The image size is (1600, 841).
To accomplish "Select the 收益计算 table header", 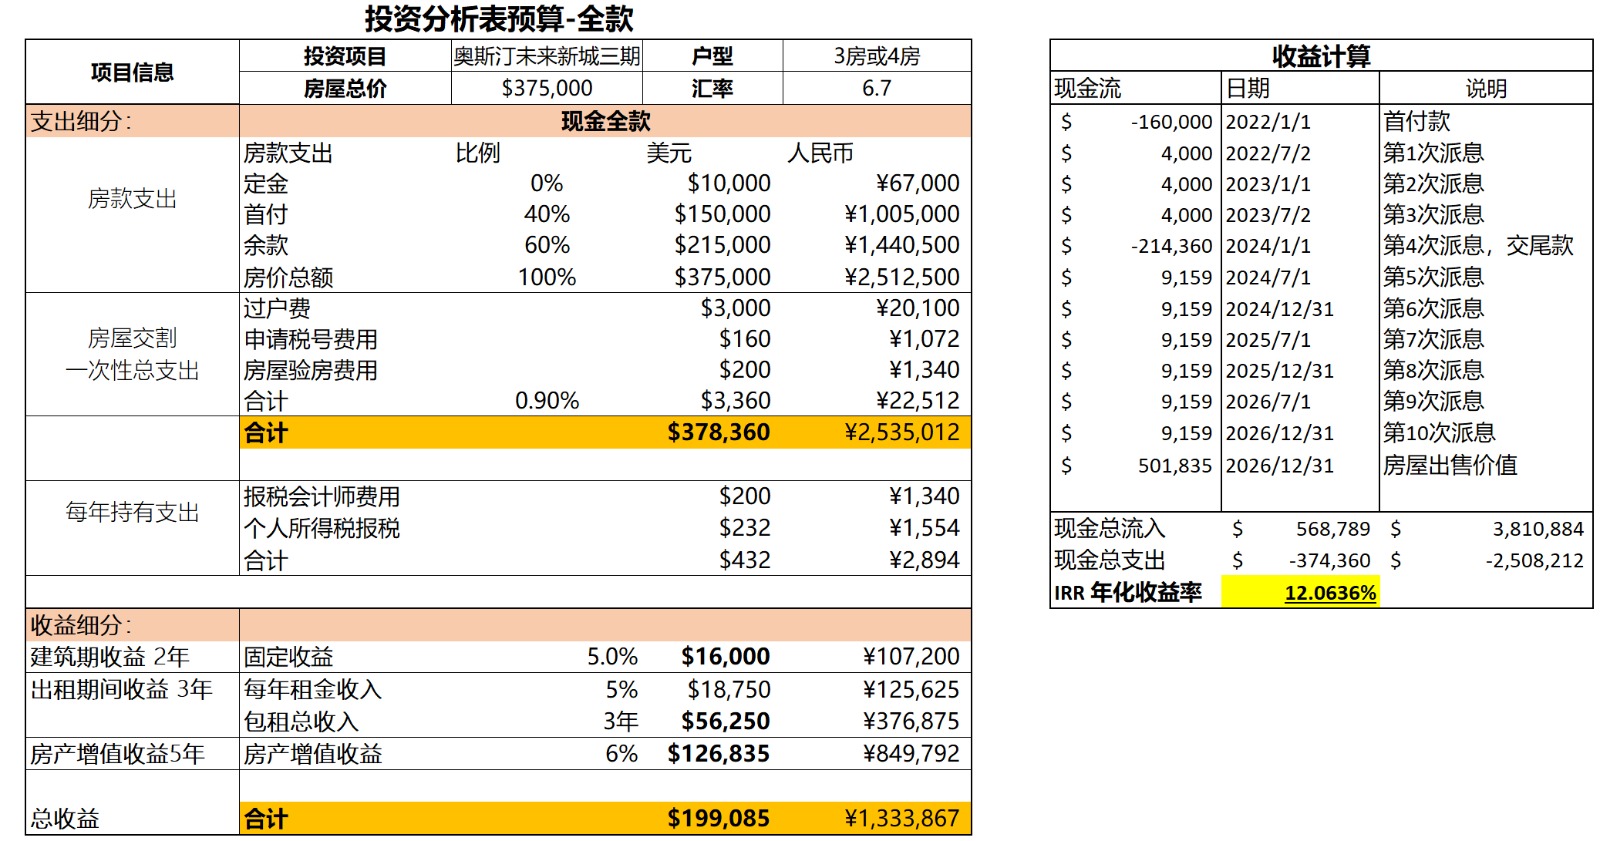I will pos(1321,56).
